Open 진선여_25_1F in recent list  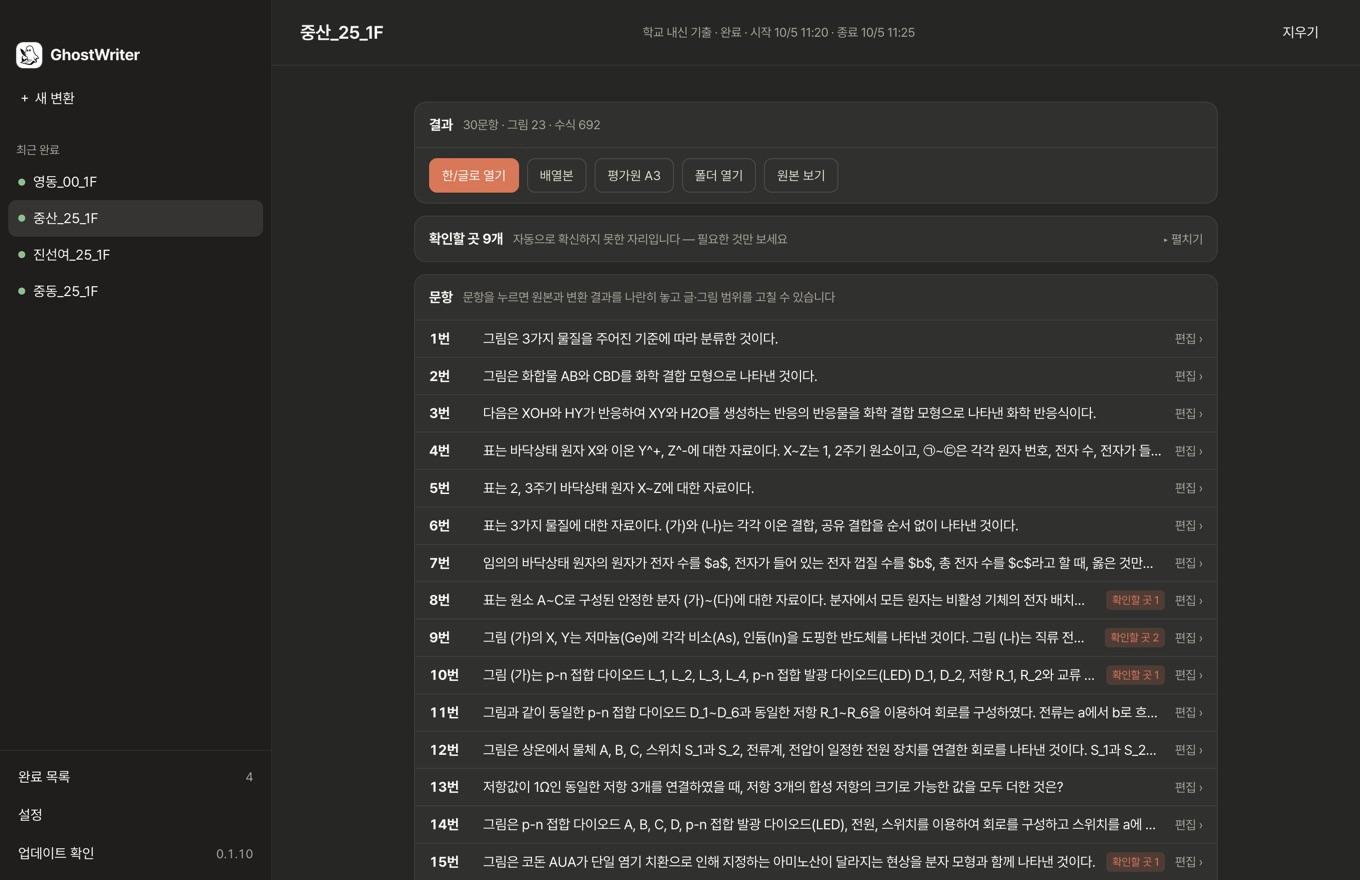tap(135, 255)
